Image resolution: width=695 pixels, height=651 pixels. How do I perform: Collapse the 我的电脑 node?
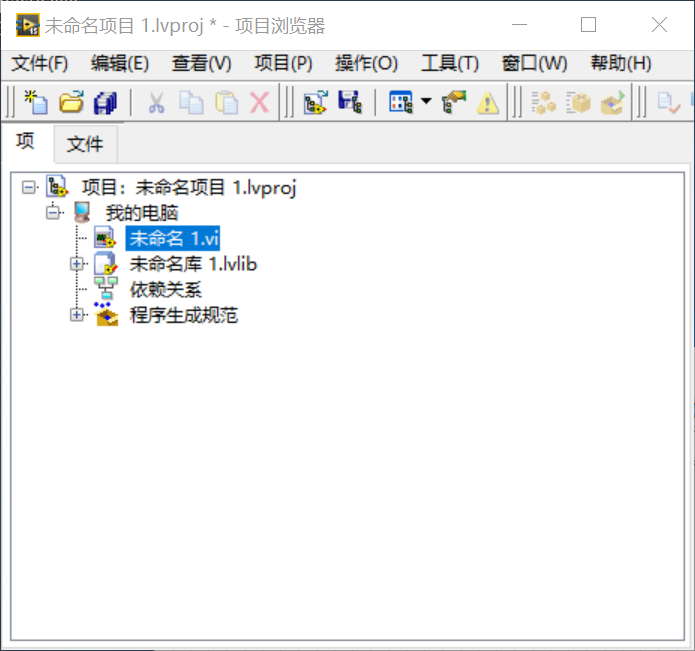click(53, 213)
